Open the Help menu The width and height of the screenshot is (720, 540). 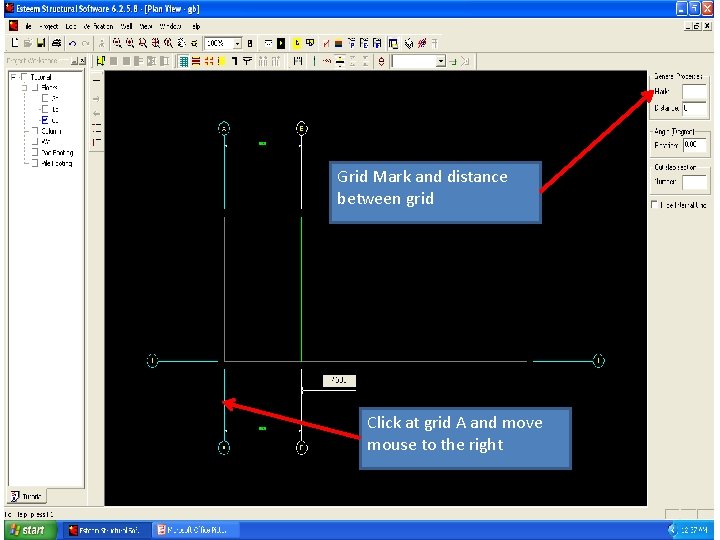click(x=196, y=26)
